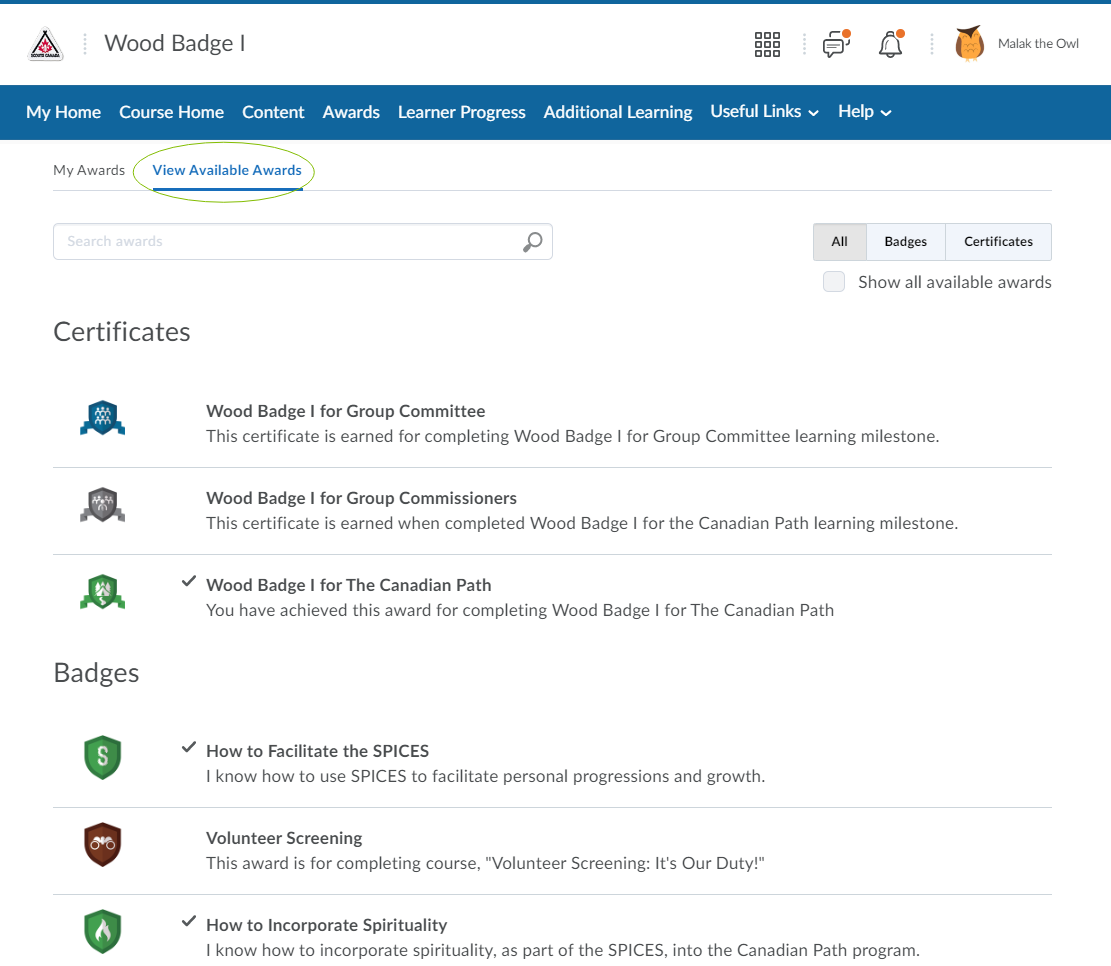1111x966 pixels.
Task: Open Learner Progress in navigation bar
Action: tap(461, 112)
